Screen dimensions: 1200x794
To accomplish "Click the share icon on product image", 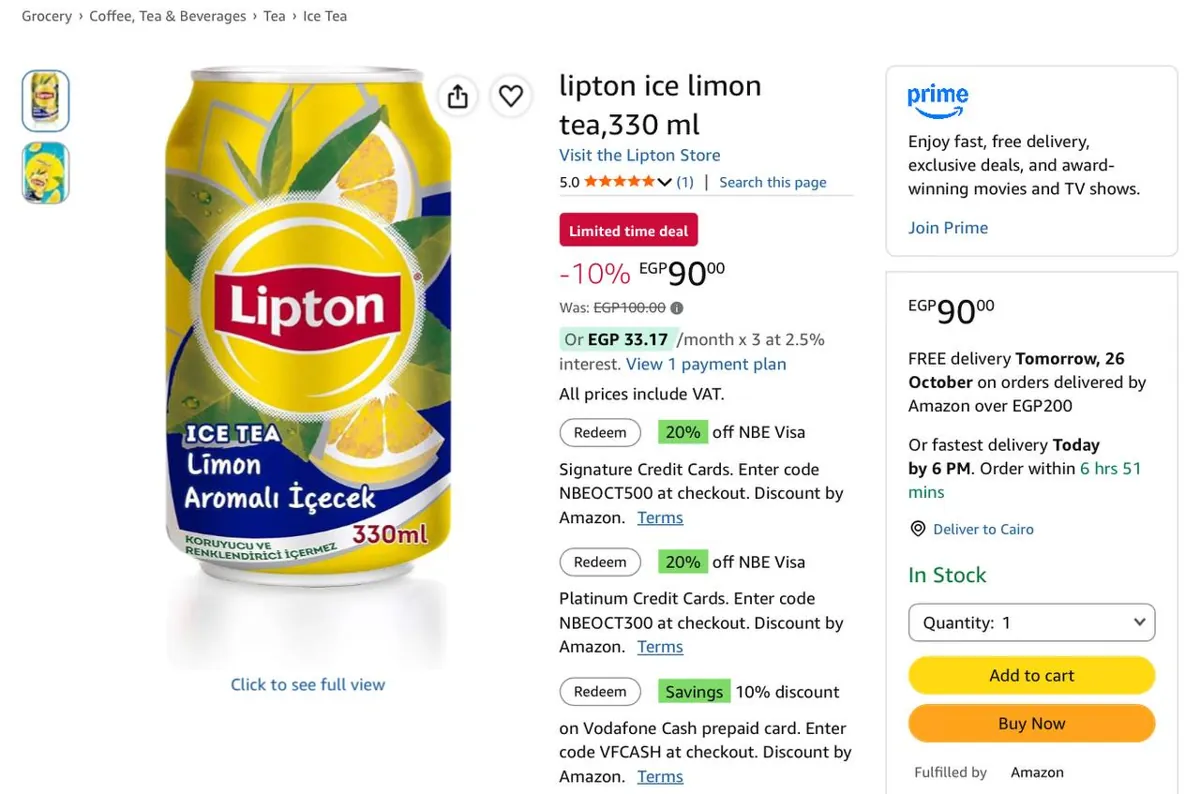I will click(458, 96).
